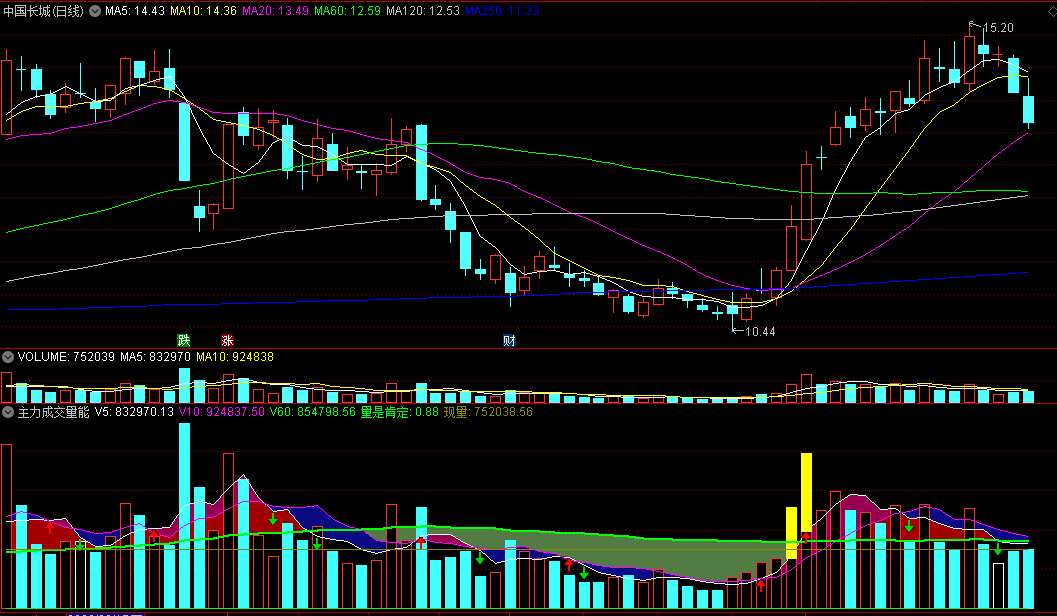Select the VOLUME: 752039 label
Image resolution: width=1057 pixels, height=616 pixels.
click(66, 357)
